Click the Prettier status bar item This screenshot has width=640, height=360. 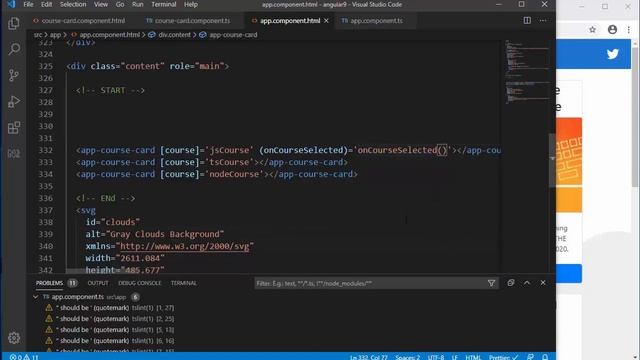pos(503,357)
